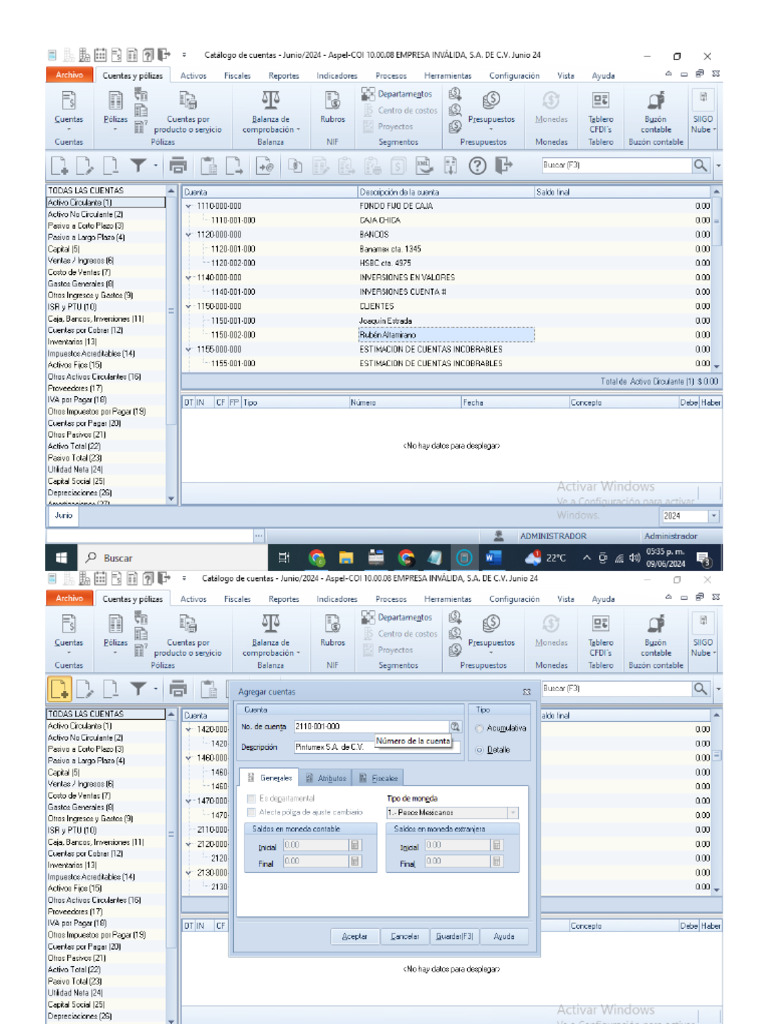Click the taskbar Buscar search box
768x1024 pixels.
pyautogui.click(x=173, y=558)
